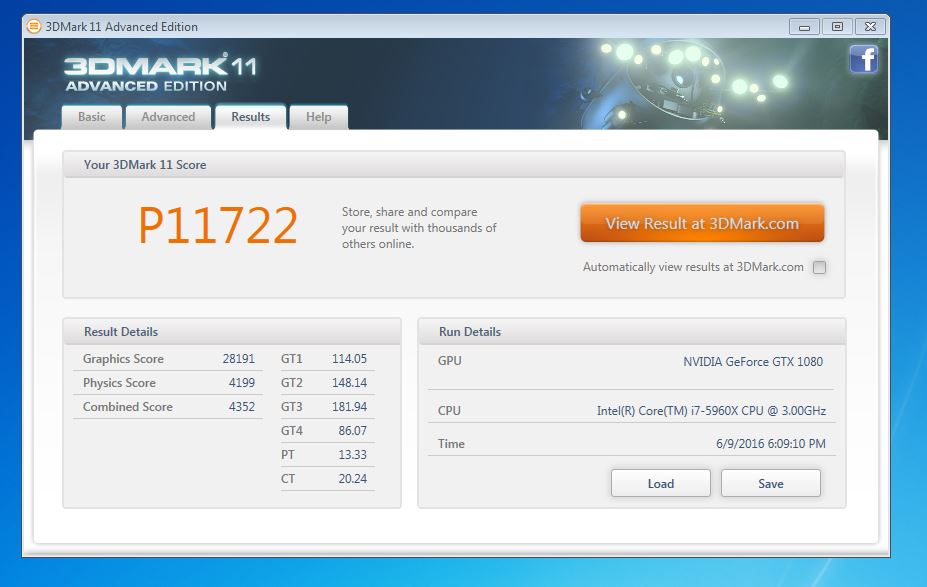The image size is (927, 587).
Task: Open the Help tab
Action: (x=318, y=117)
